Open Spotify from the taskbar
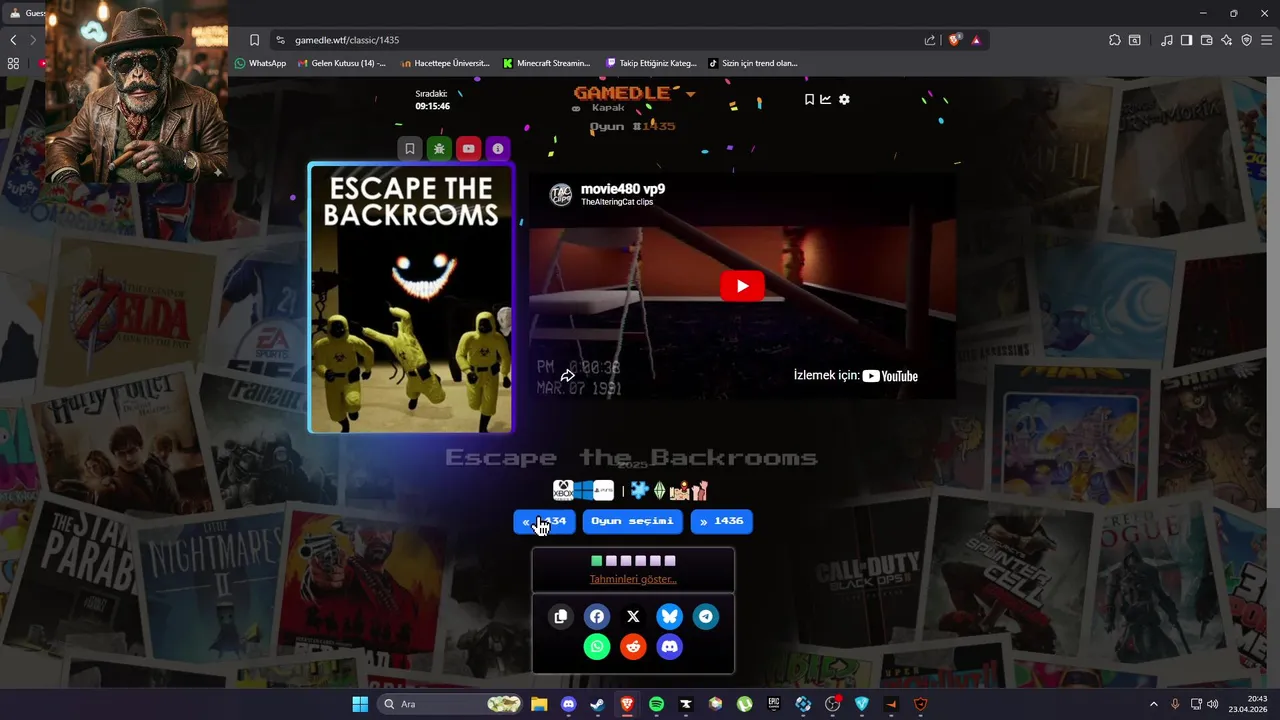 [x=657, y=704]
